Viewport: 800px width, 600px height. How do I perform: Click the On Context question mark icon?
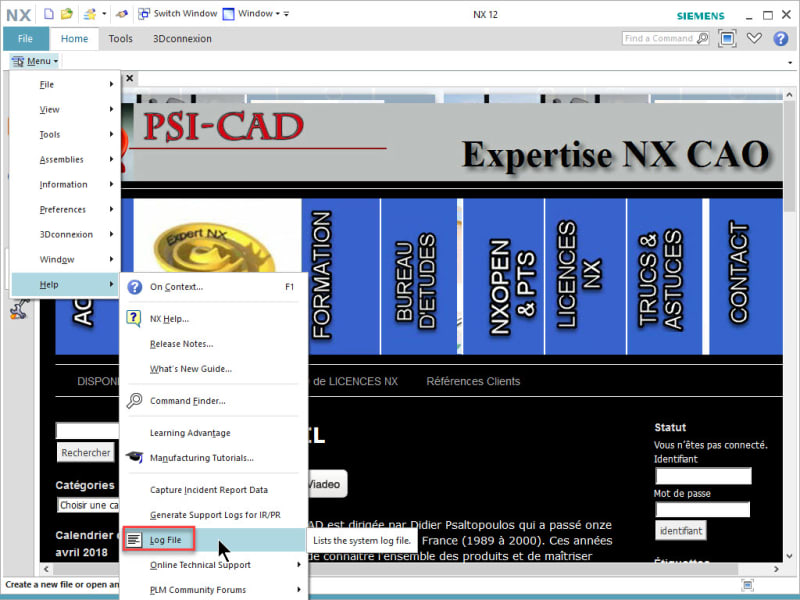coord(135,287)
